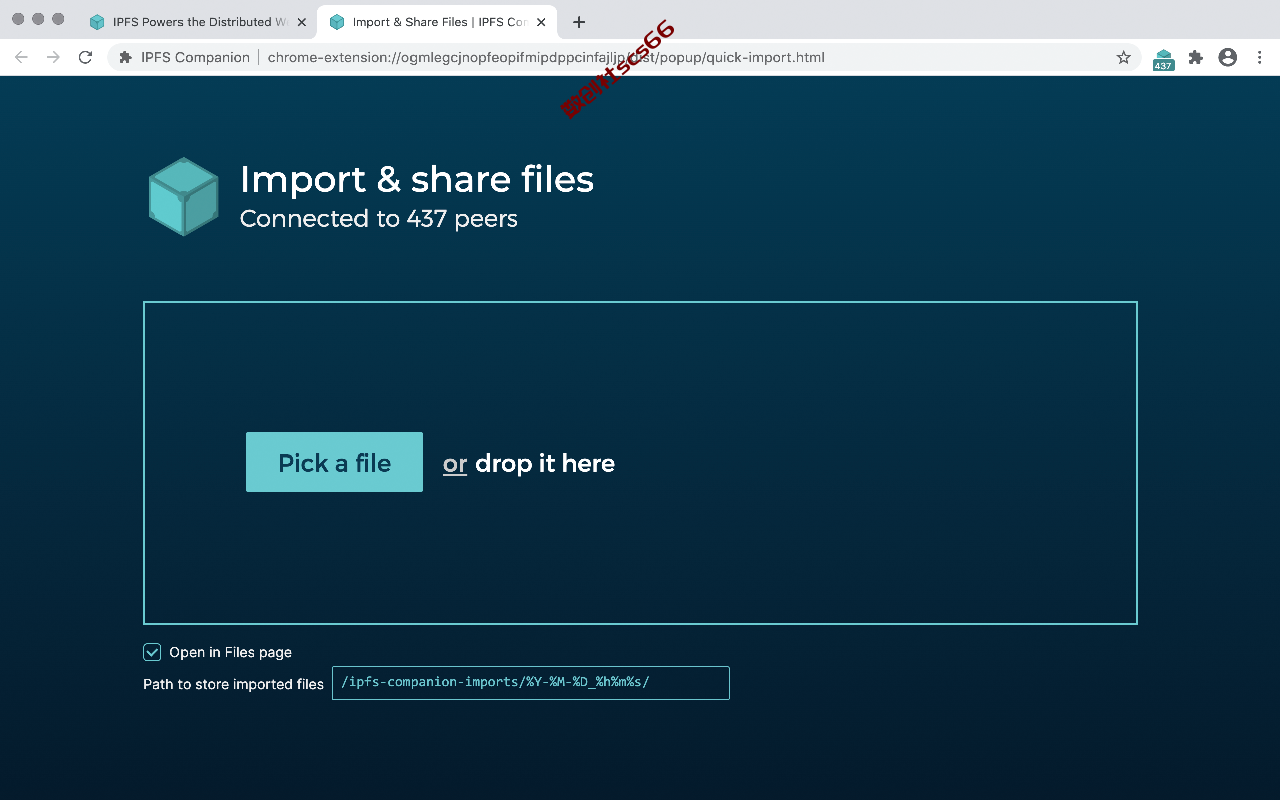
Task: Open the Chrome profile account menu
Action: [x=1227, y=57]
